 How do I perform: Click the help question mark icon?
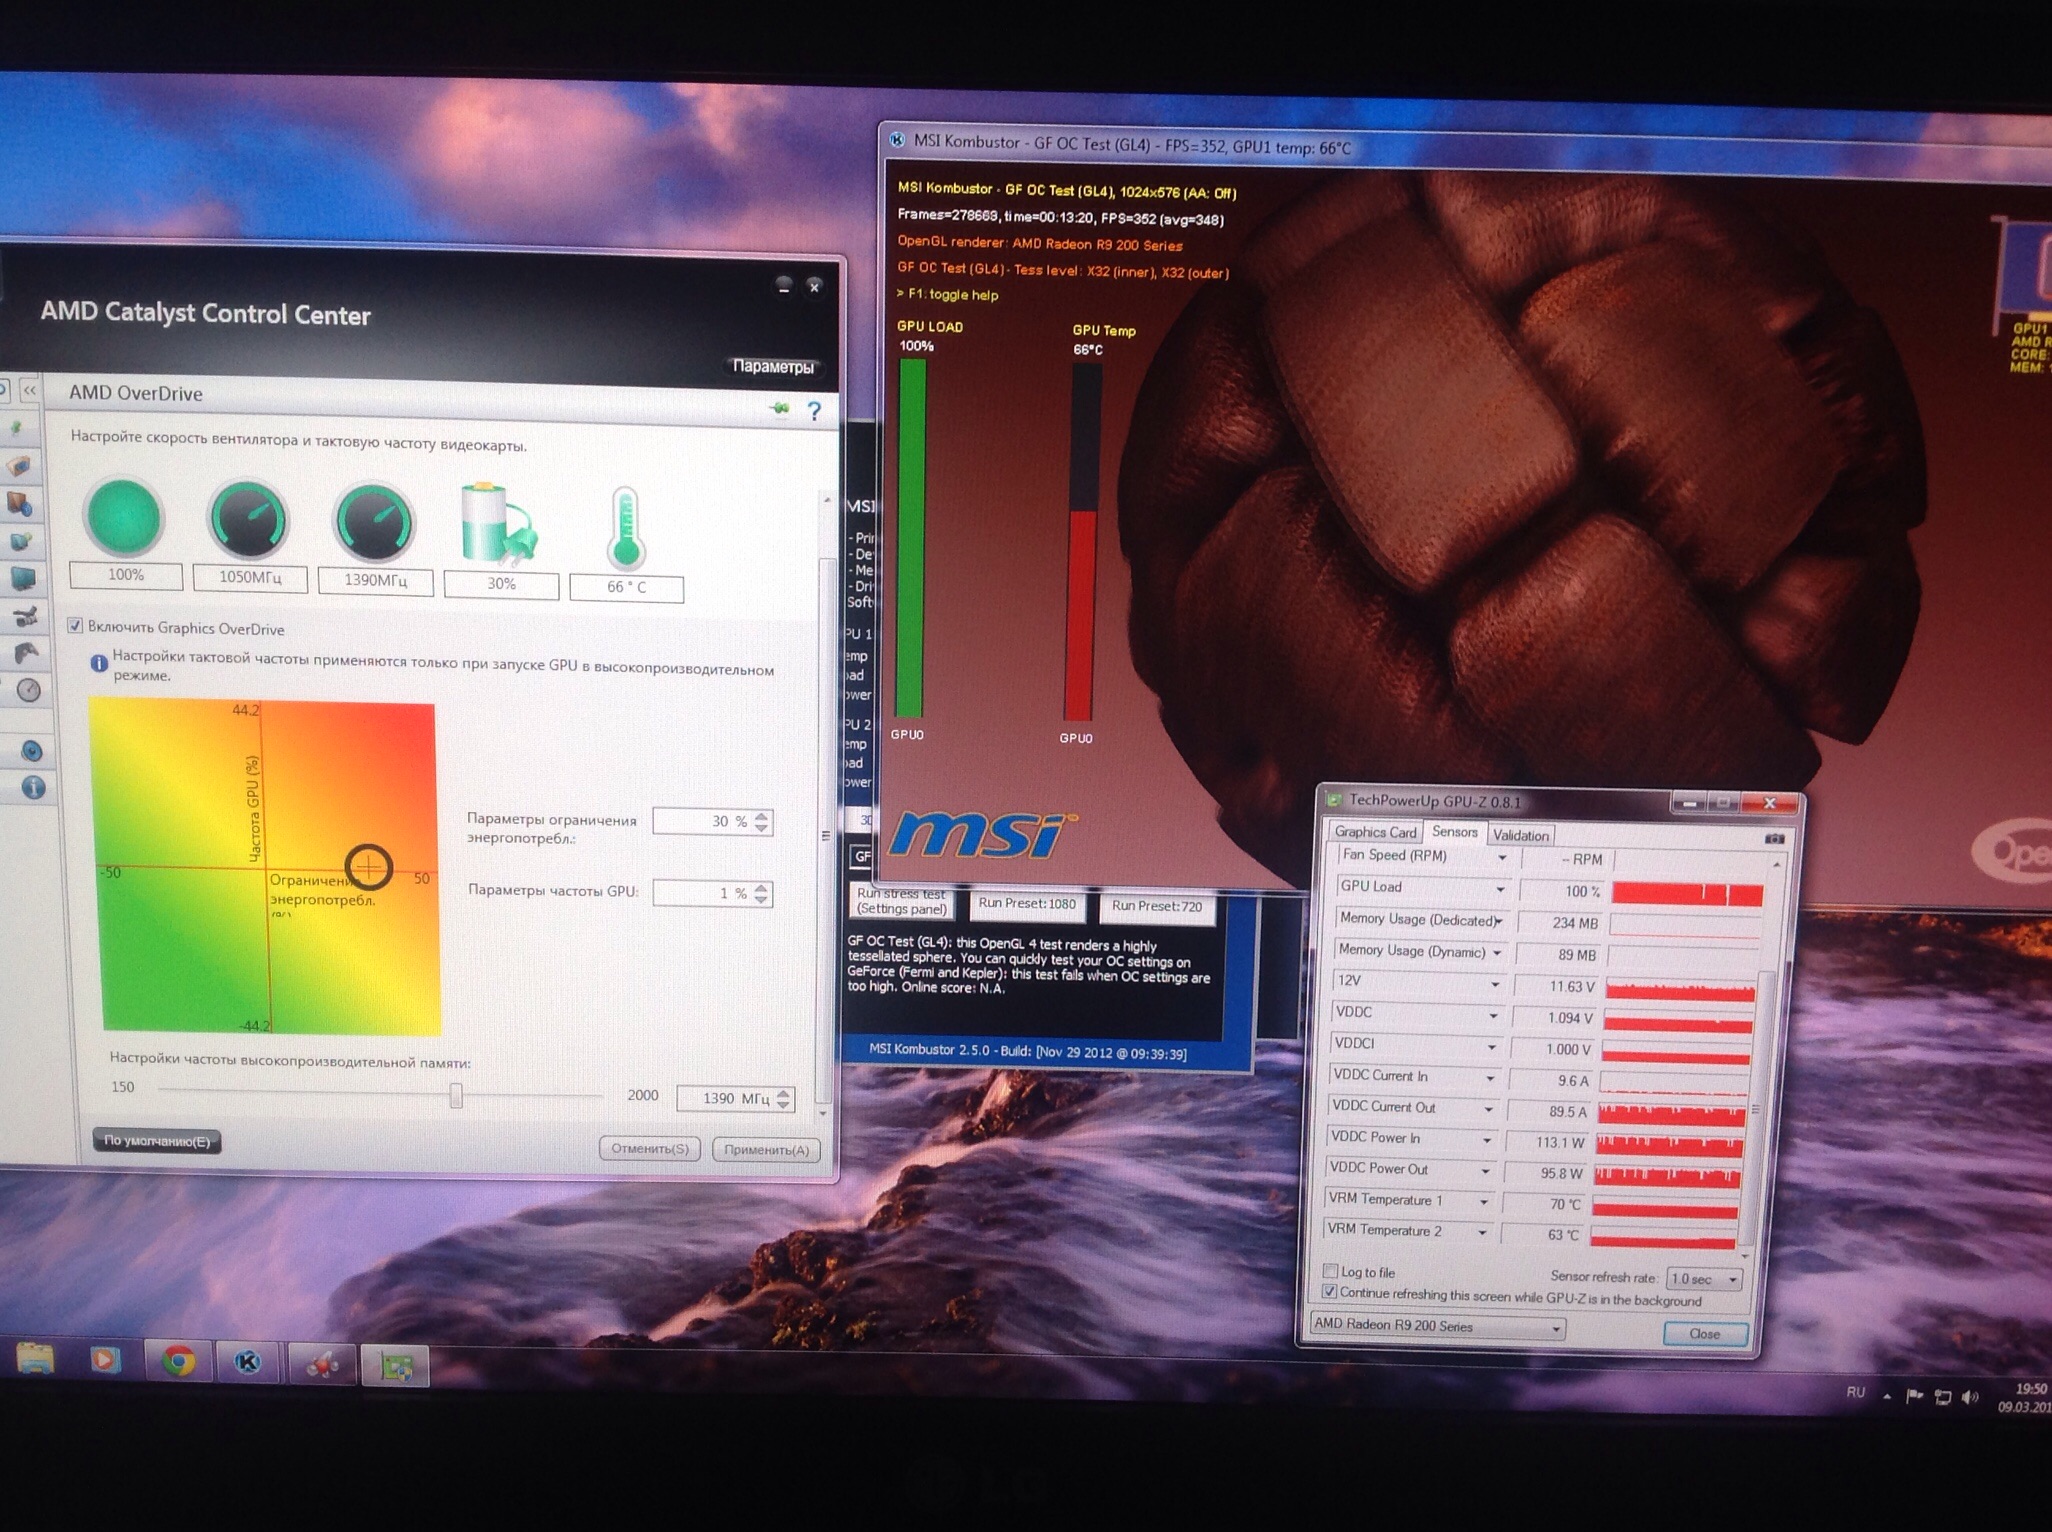(814, 411)
